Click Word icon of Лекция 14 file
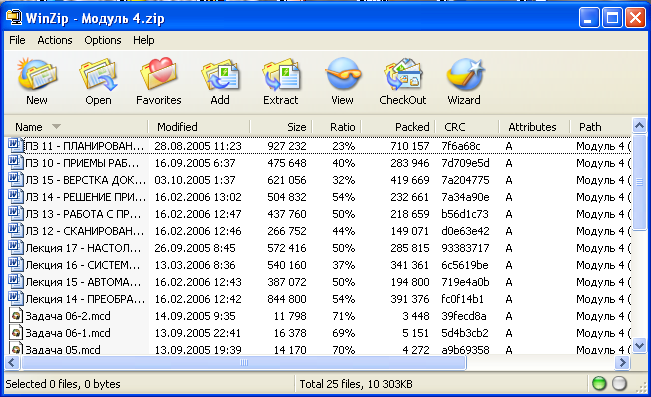 (15, 299)
